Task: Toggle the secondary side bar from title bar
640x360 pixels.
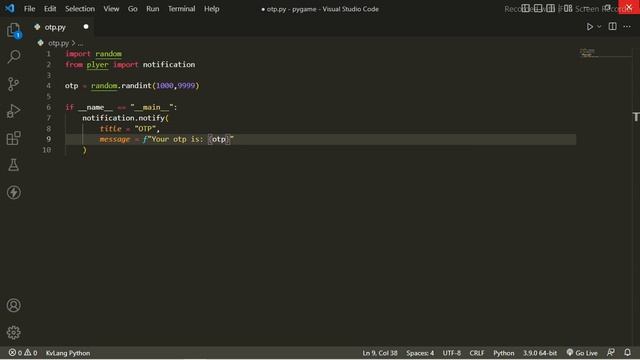Action: coord(551,9)
